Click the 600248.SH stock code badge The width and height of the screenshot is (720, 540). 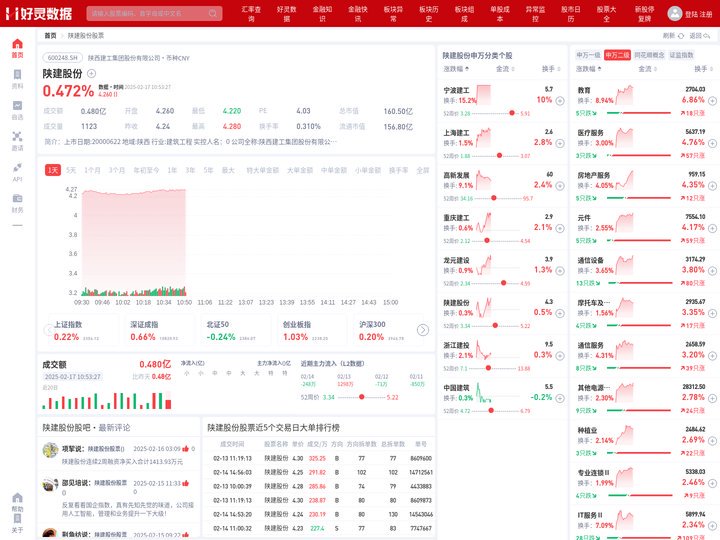click(x=62, y=58)
